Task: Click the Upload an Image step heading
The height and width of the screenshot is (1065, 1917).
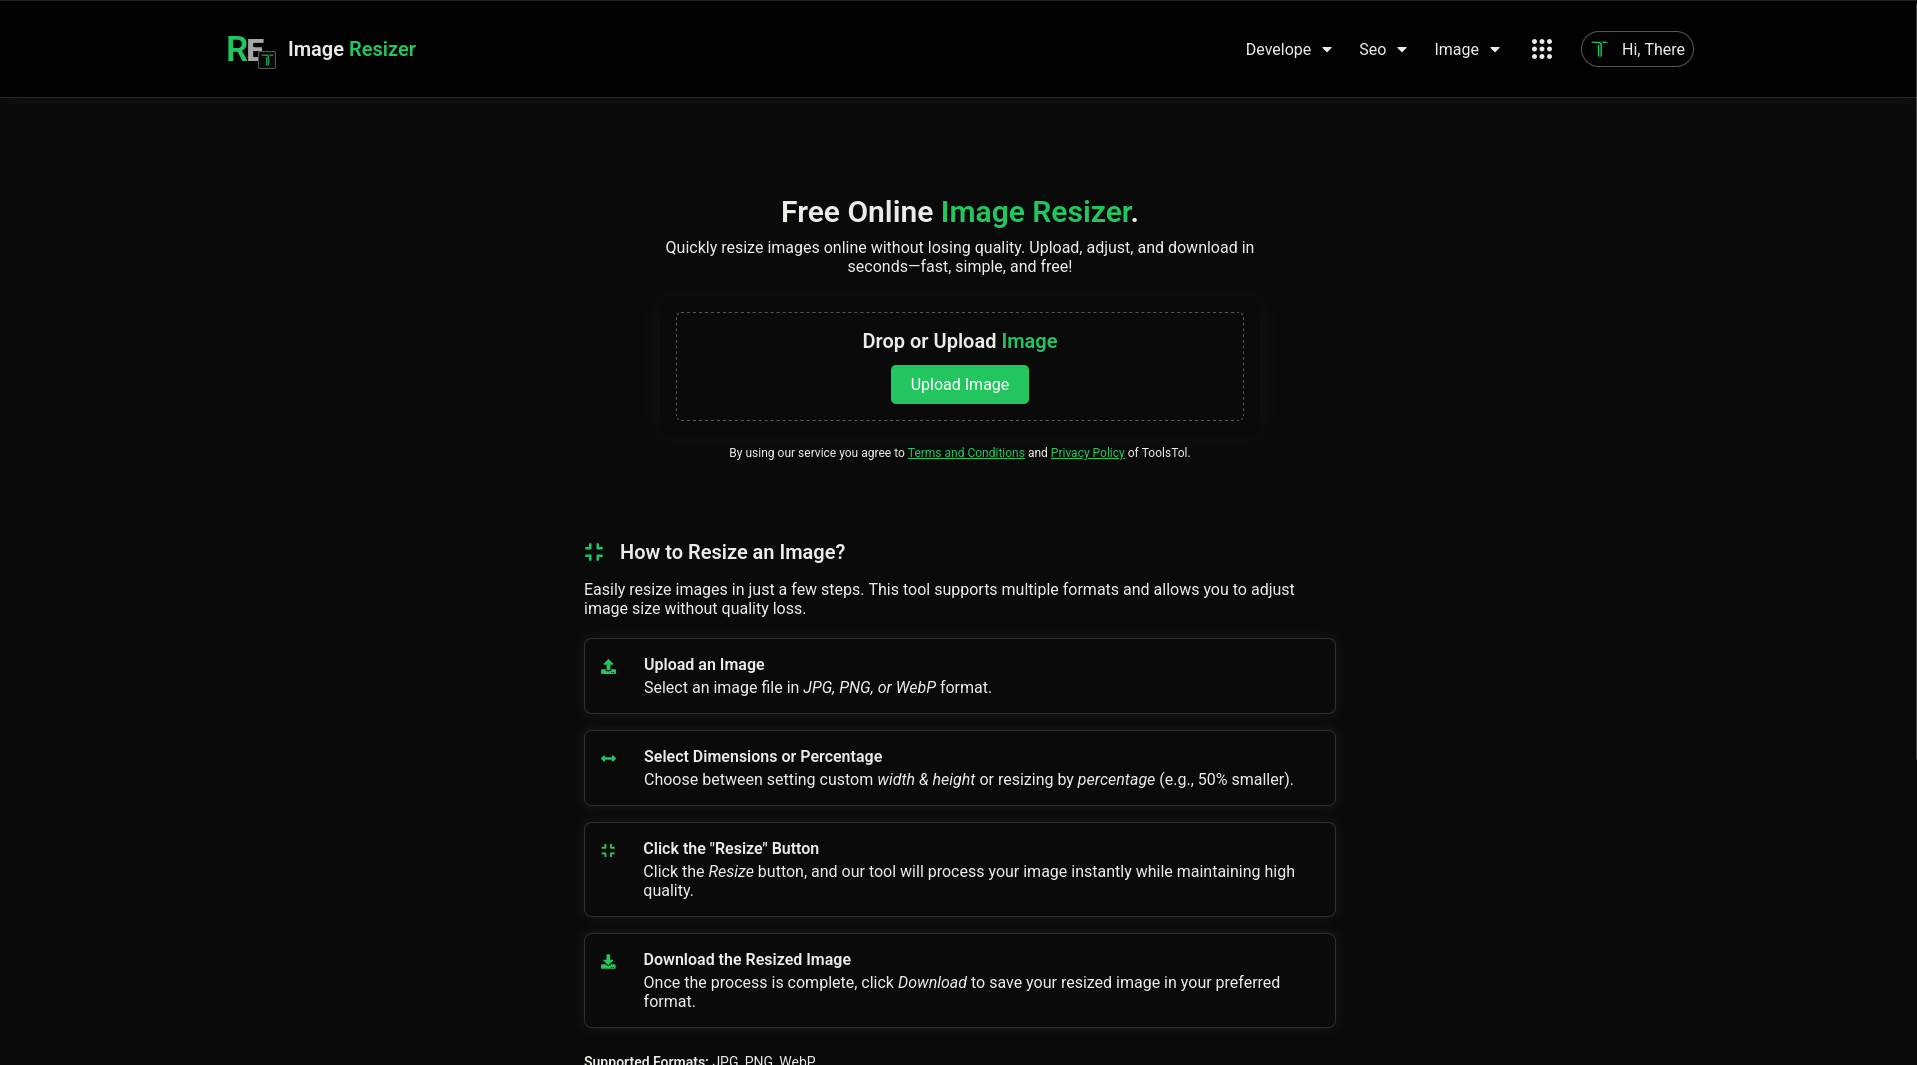Action: pos(704,665)
